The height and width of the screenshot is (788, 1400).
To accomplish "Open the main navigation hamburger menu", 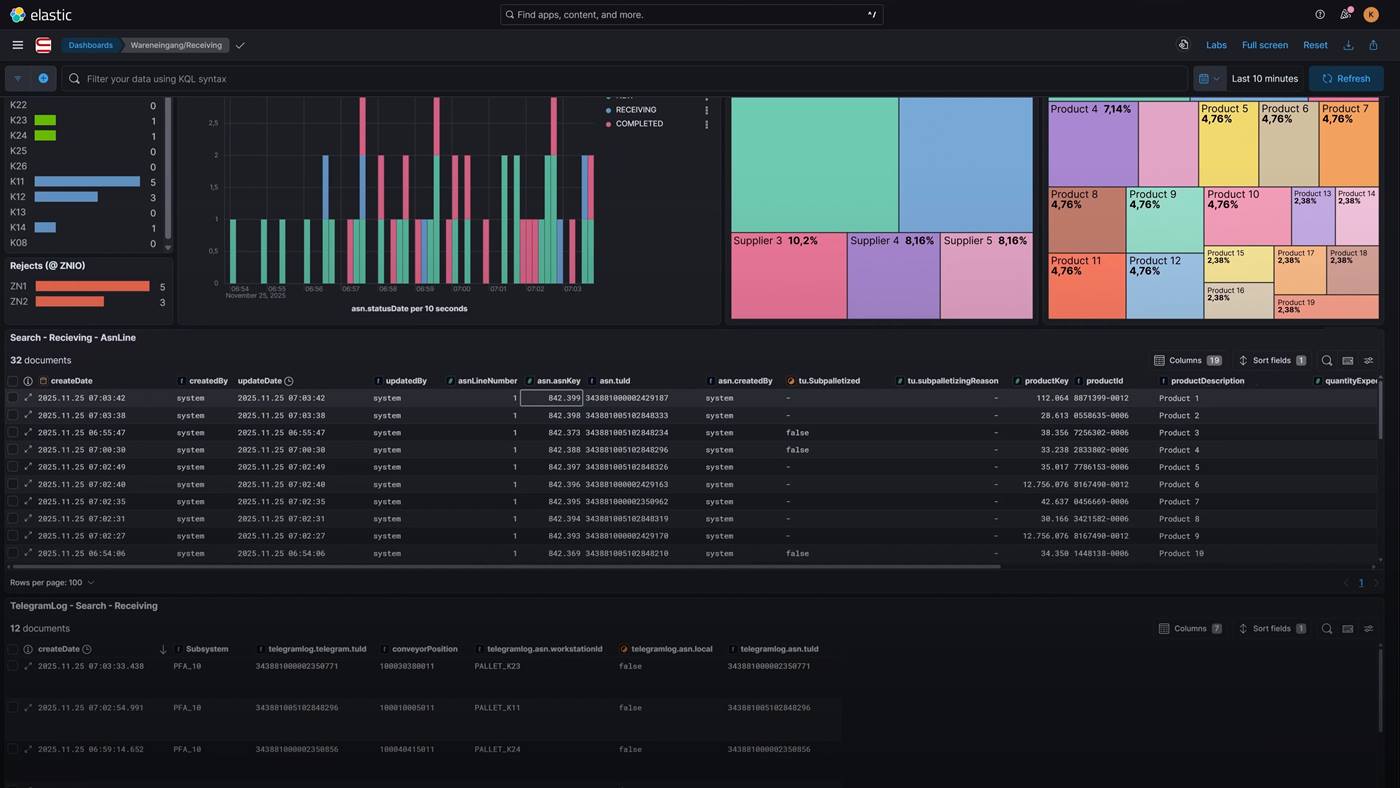I will pos(17,45).
